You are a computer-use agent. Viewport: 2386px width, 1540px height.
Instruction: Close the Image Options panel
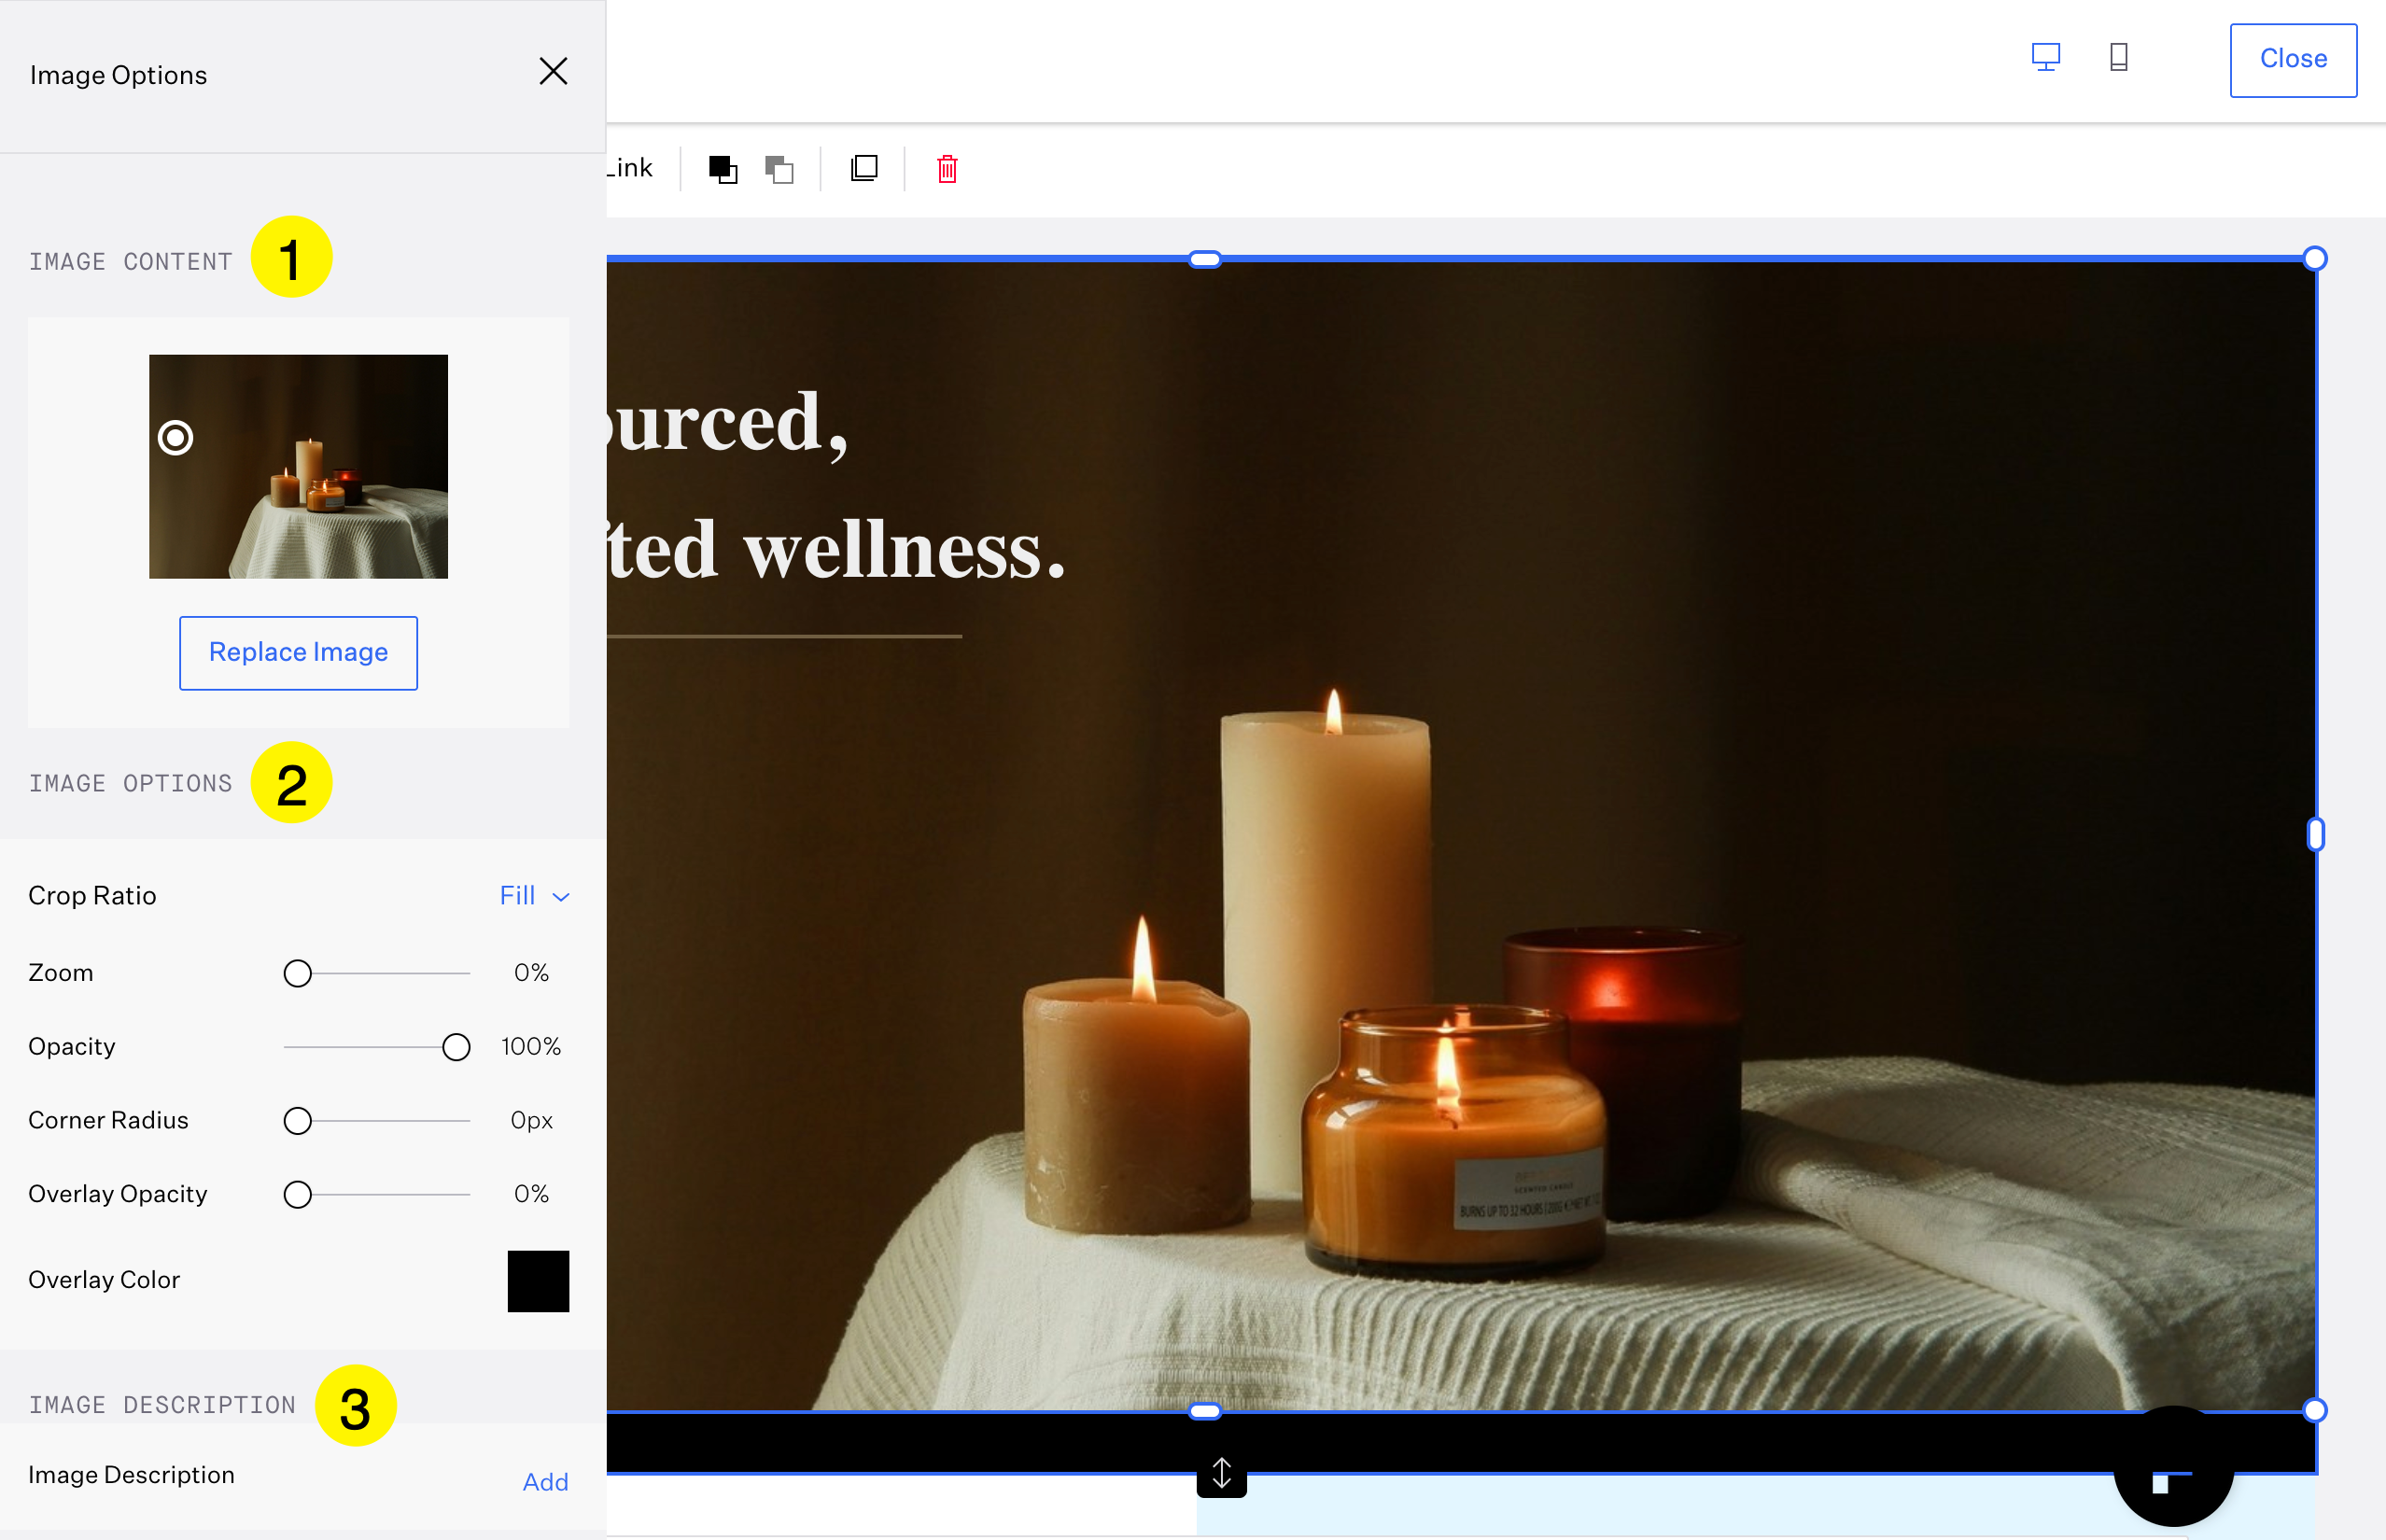(554, 71)
